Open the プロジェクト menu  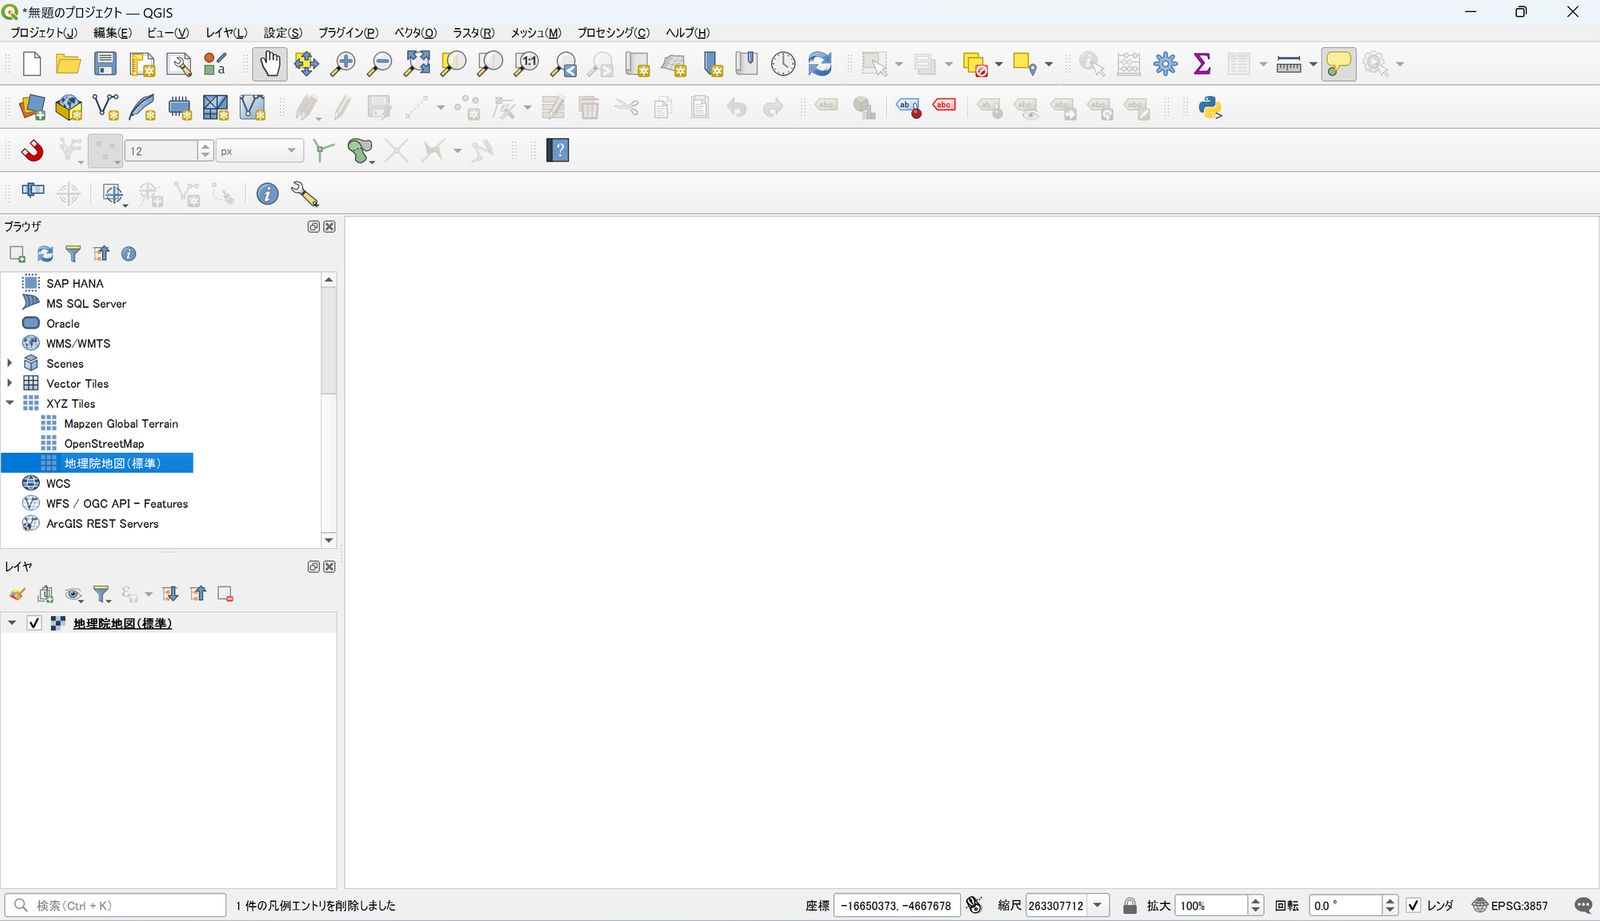point(43,33)
